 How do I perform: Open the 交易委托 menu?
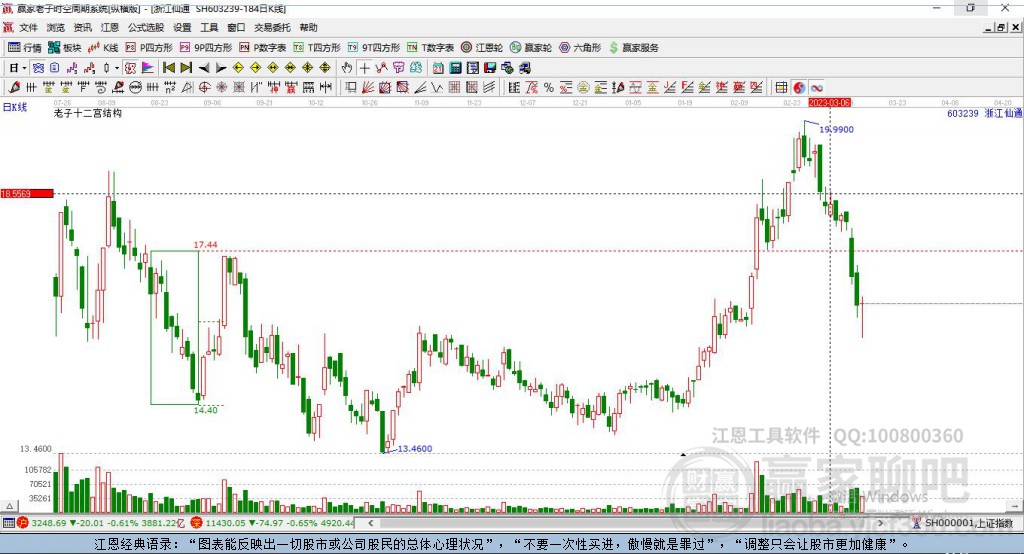272,27
